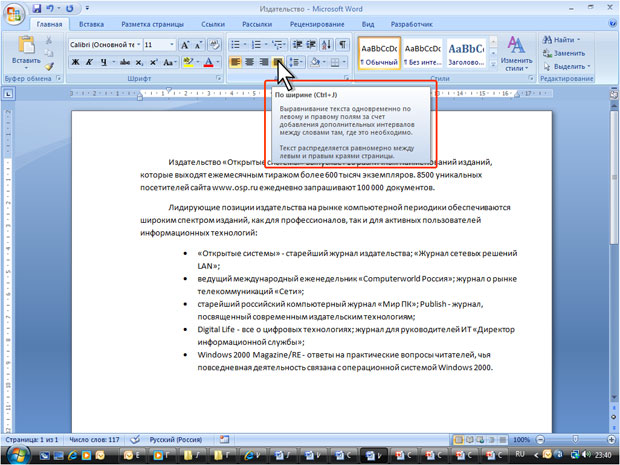The image size is (620, 465).
Task: Apply strikethrough formatting
Action: [x=125, y=62]
